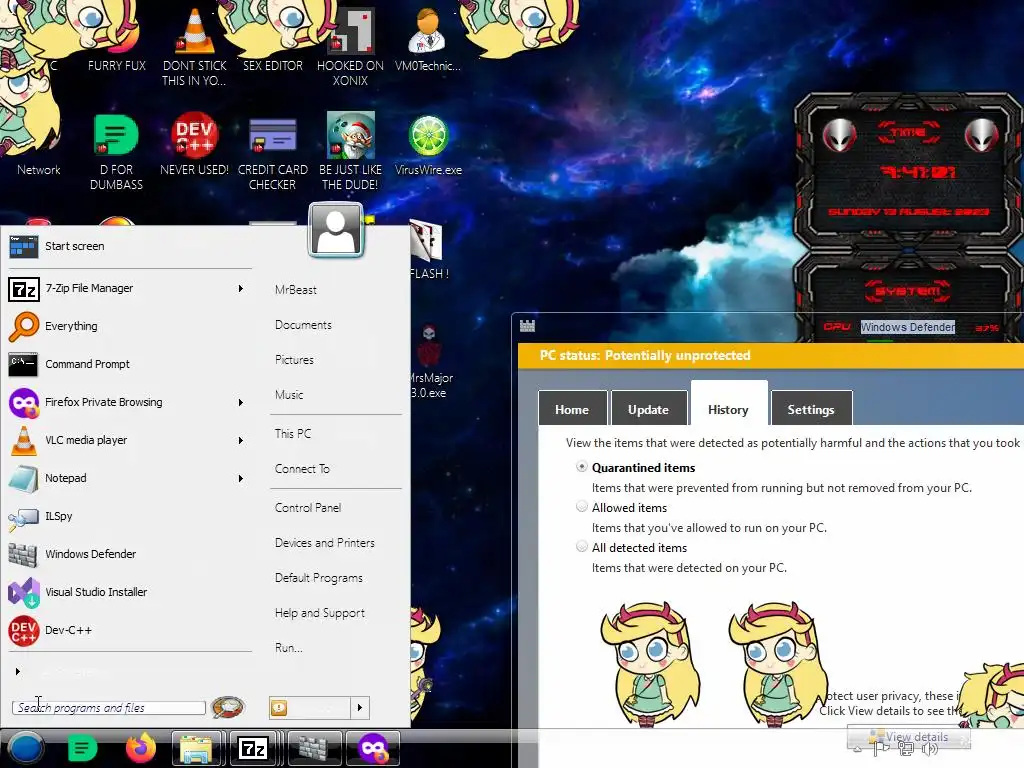Image resolution: width=1024 pixels, height=768 pixels.
Task: Select the All detected items option
Action: coord(581,547)
